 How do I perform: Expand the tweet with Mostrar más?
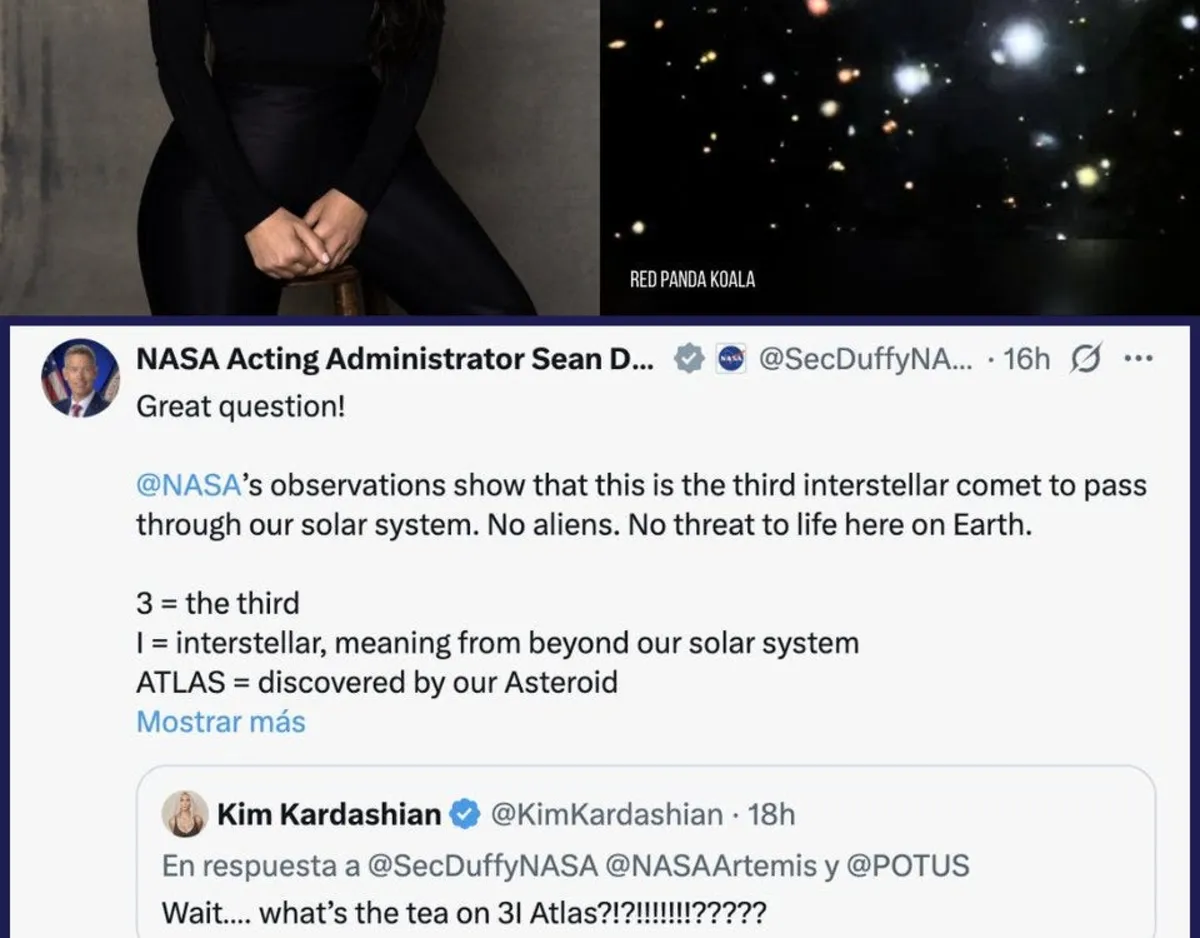click(x=221, y=721)
